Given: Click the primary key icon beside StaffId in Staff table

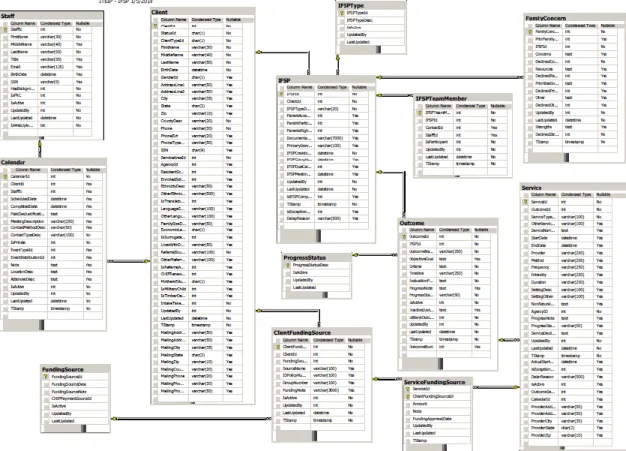Looking at the screenshot, I should point(5,30).
